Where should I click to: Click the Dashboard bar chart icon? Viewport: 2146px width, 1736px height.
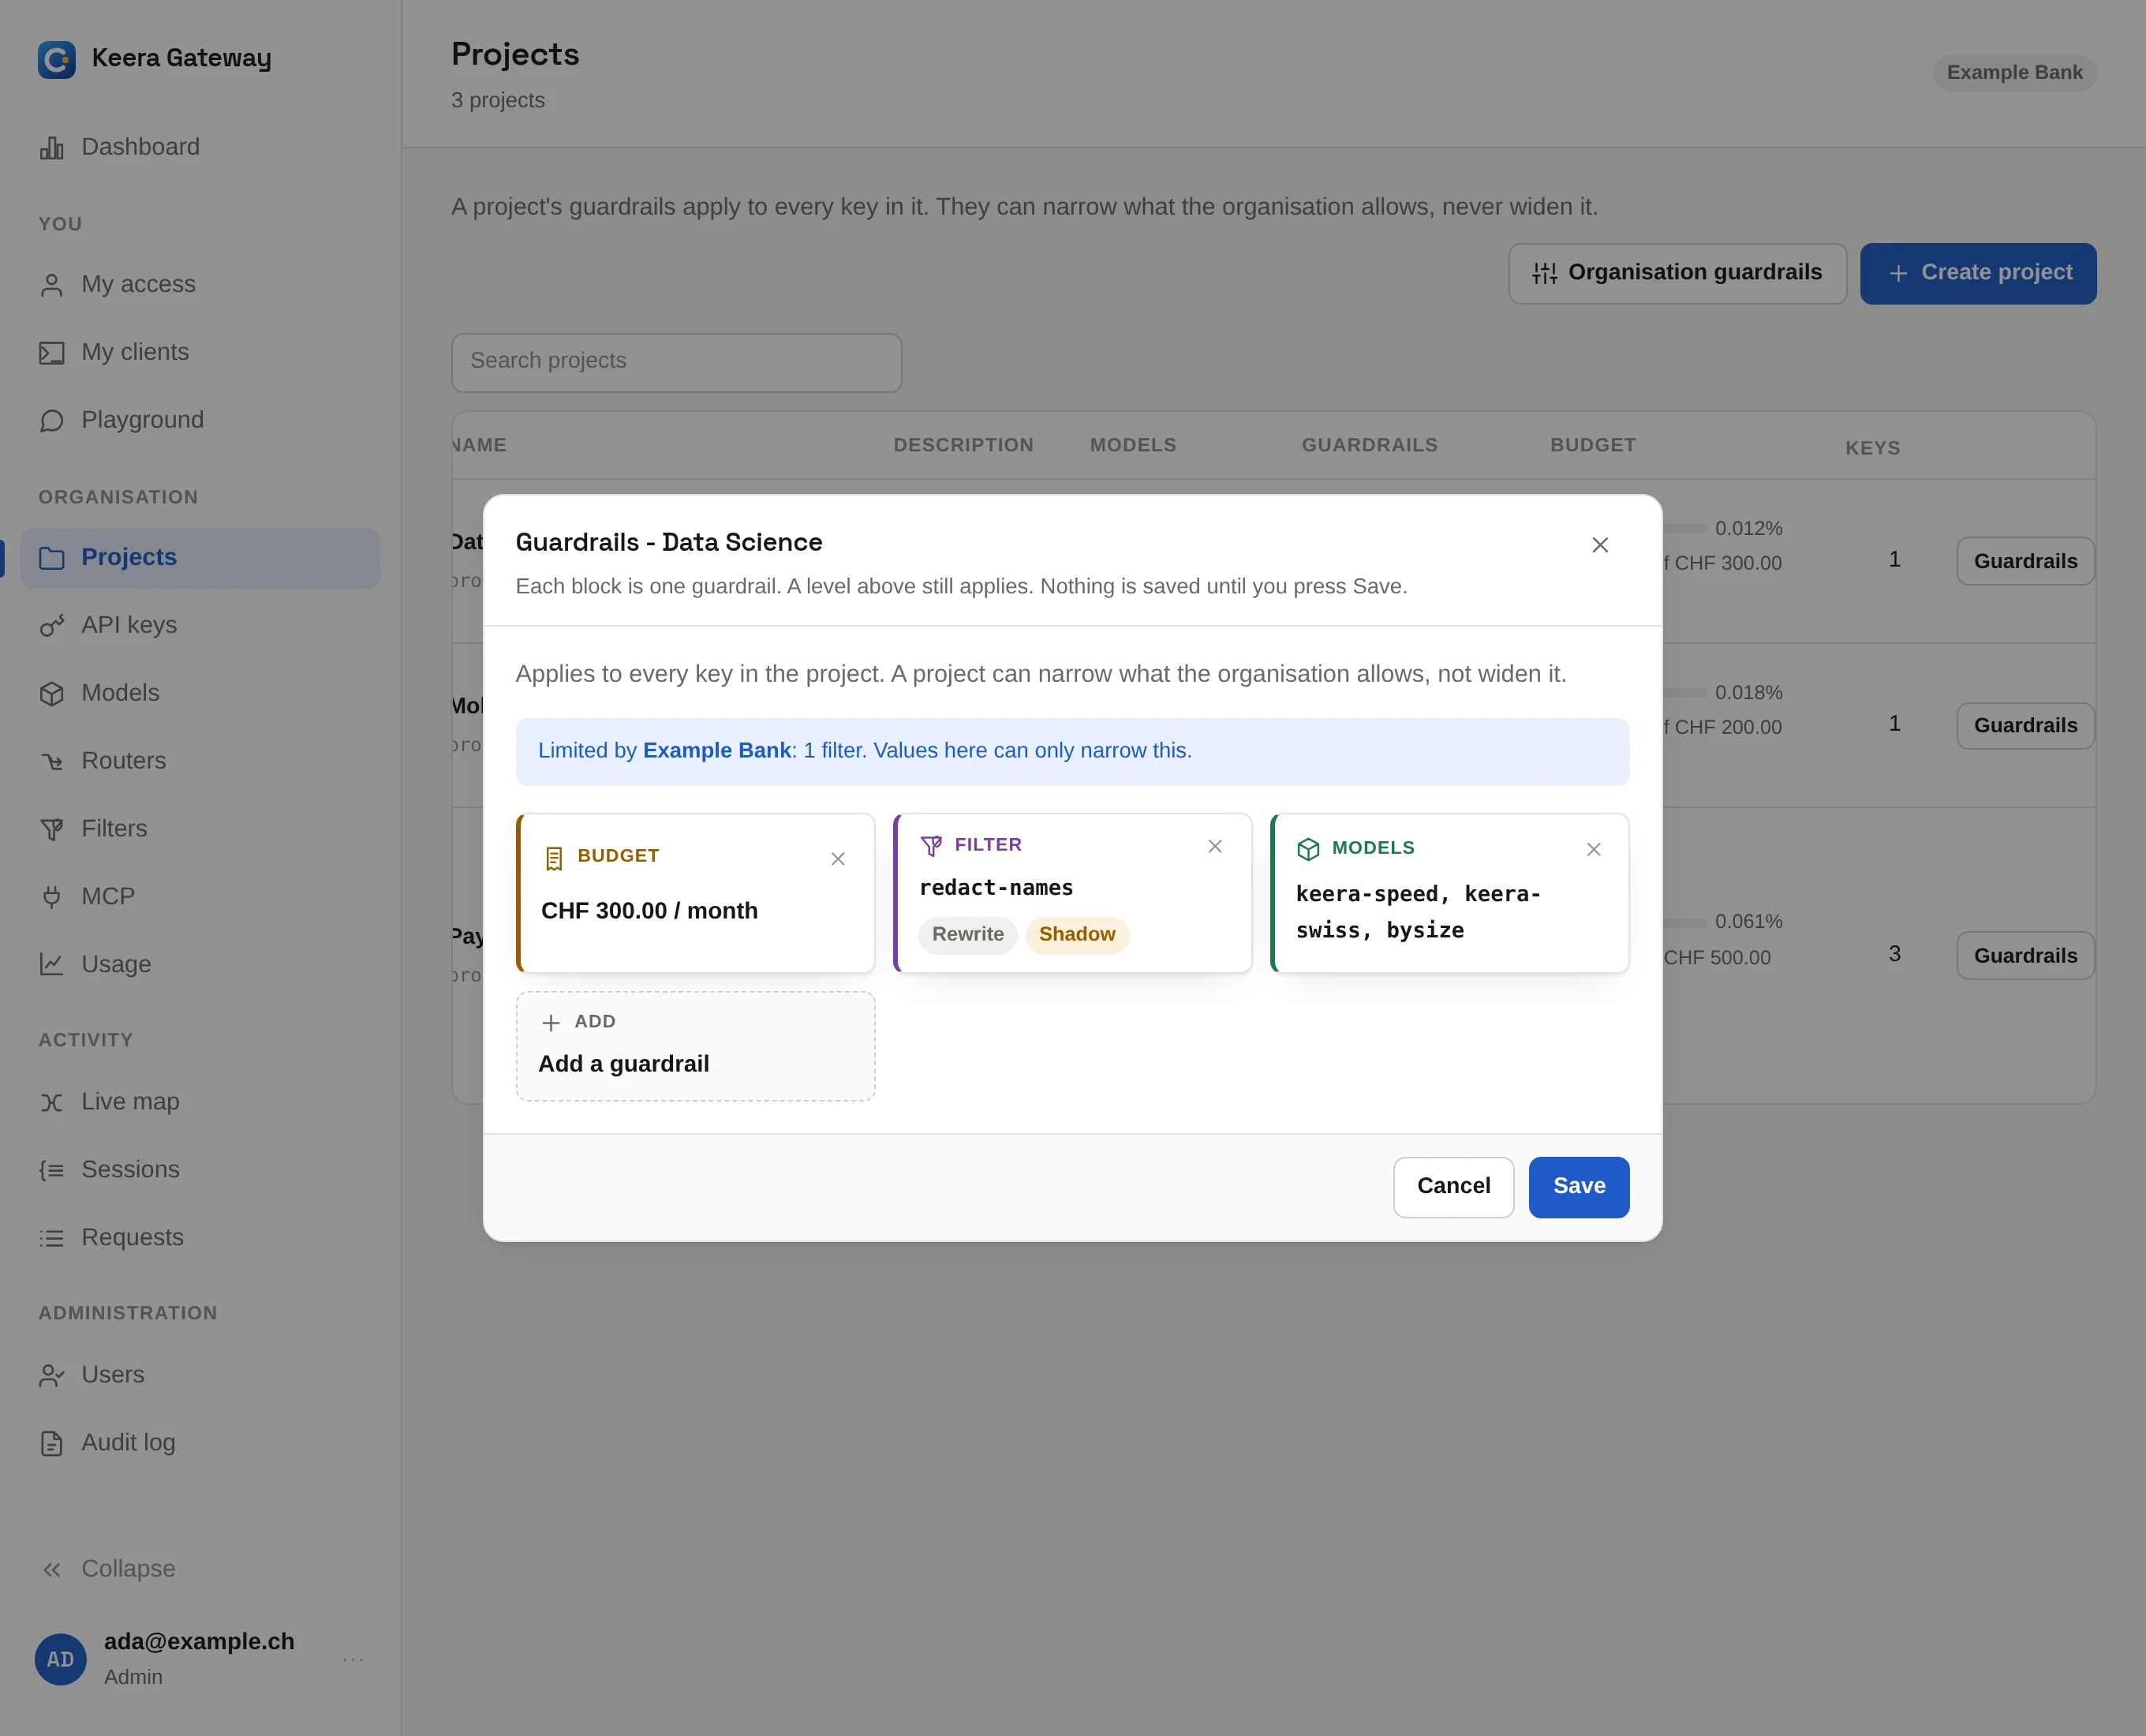52,148
